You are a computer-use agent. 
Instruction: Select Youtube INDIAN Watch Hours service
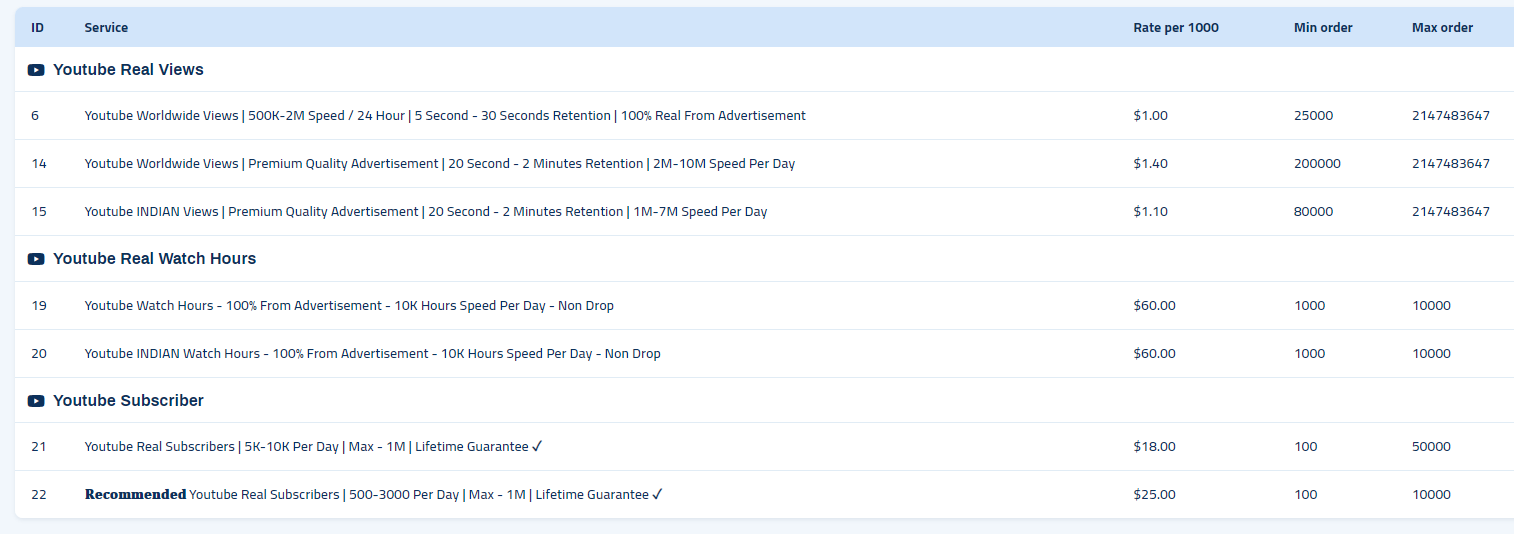(372, 354)
